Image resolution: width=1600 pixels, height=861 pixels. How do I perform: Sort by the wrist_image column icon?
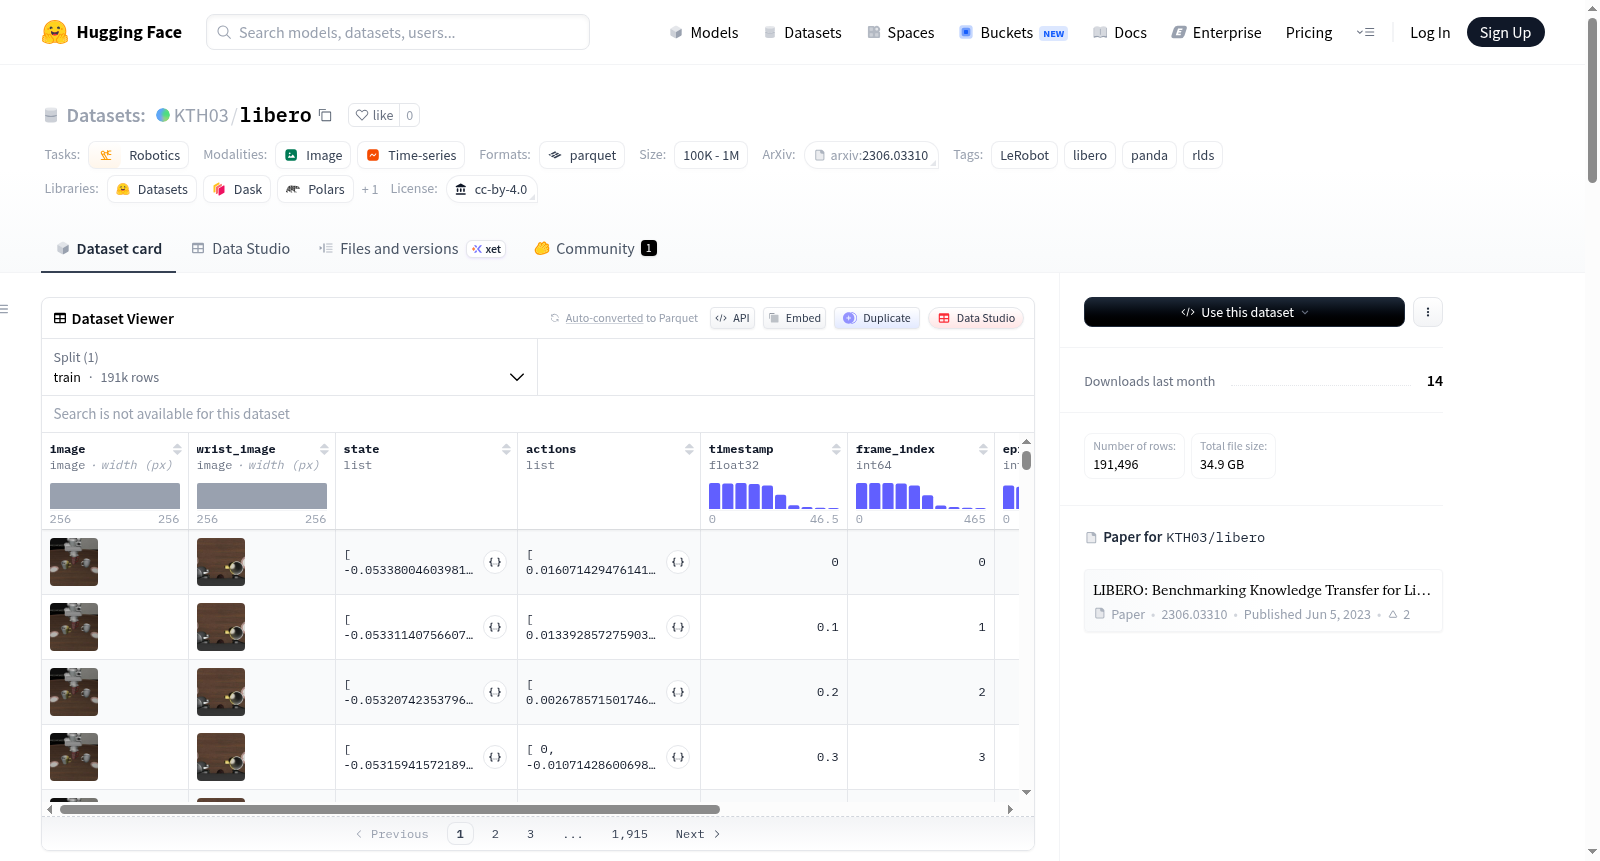[324, 449]
